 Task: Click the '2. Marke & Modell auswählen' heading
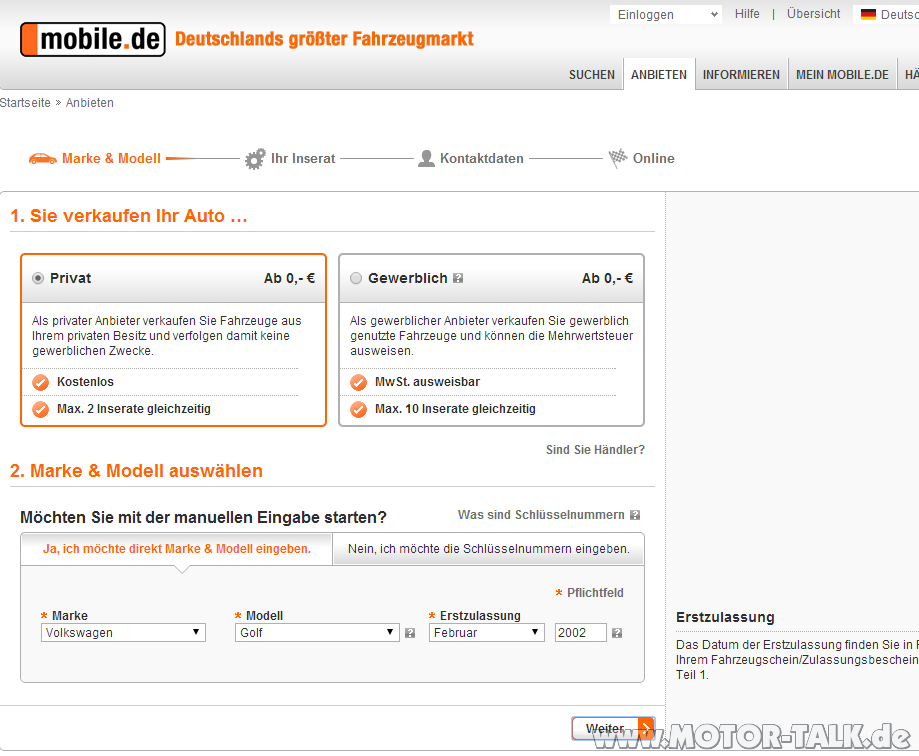point(137,471)
